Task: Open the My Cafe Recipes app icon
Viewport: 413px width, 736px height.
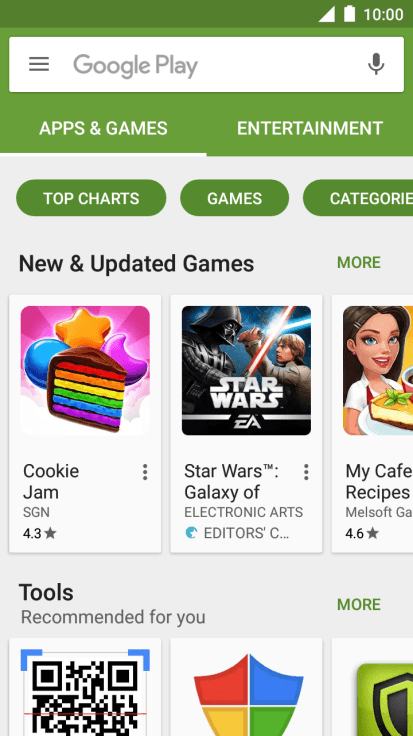Action: click(x=378, y=370)
